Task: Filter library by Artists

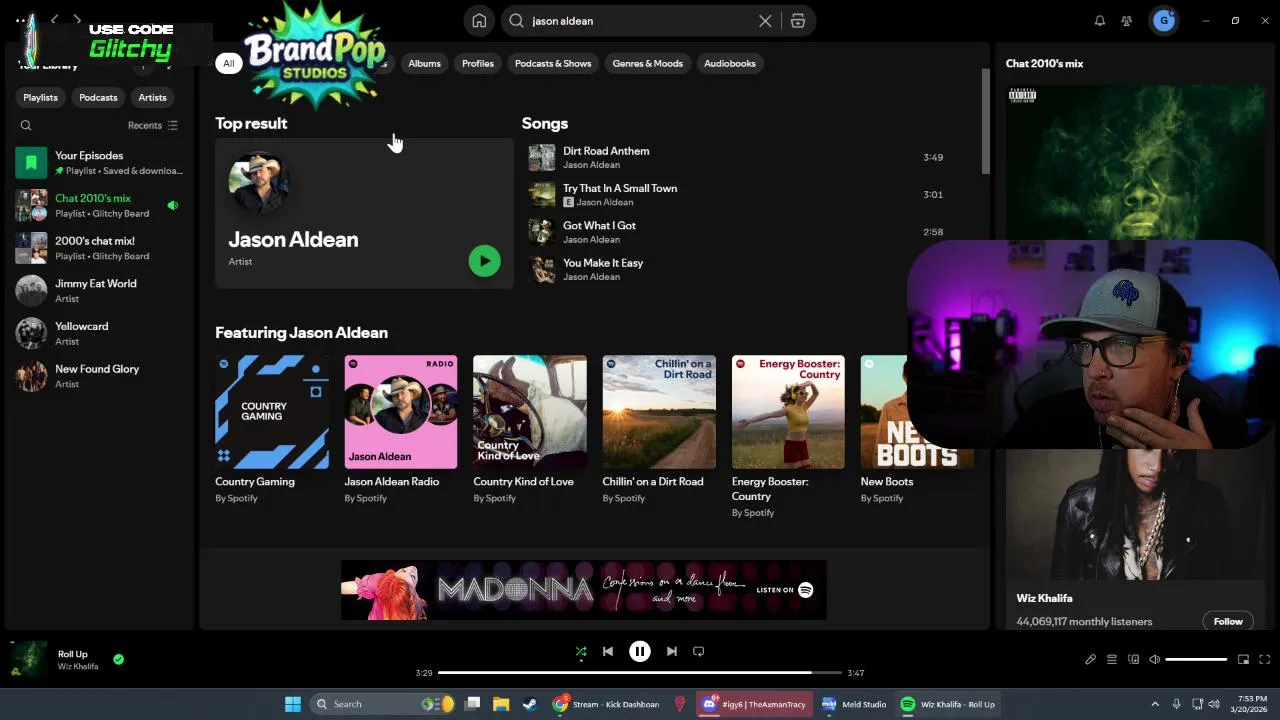Action: point(152,97)
